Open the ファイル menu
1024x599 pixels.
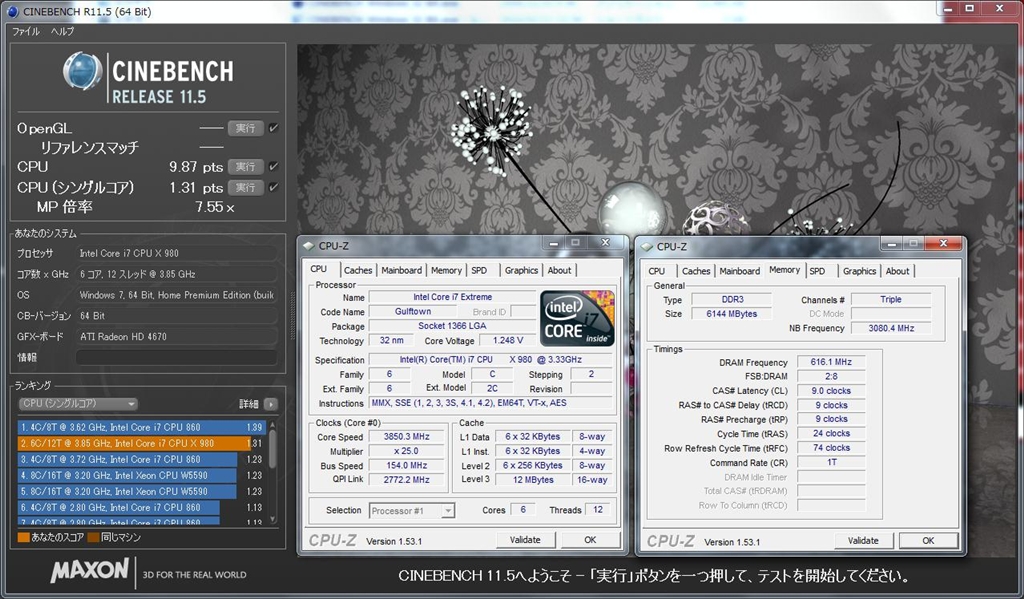coord(26,32)
